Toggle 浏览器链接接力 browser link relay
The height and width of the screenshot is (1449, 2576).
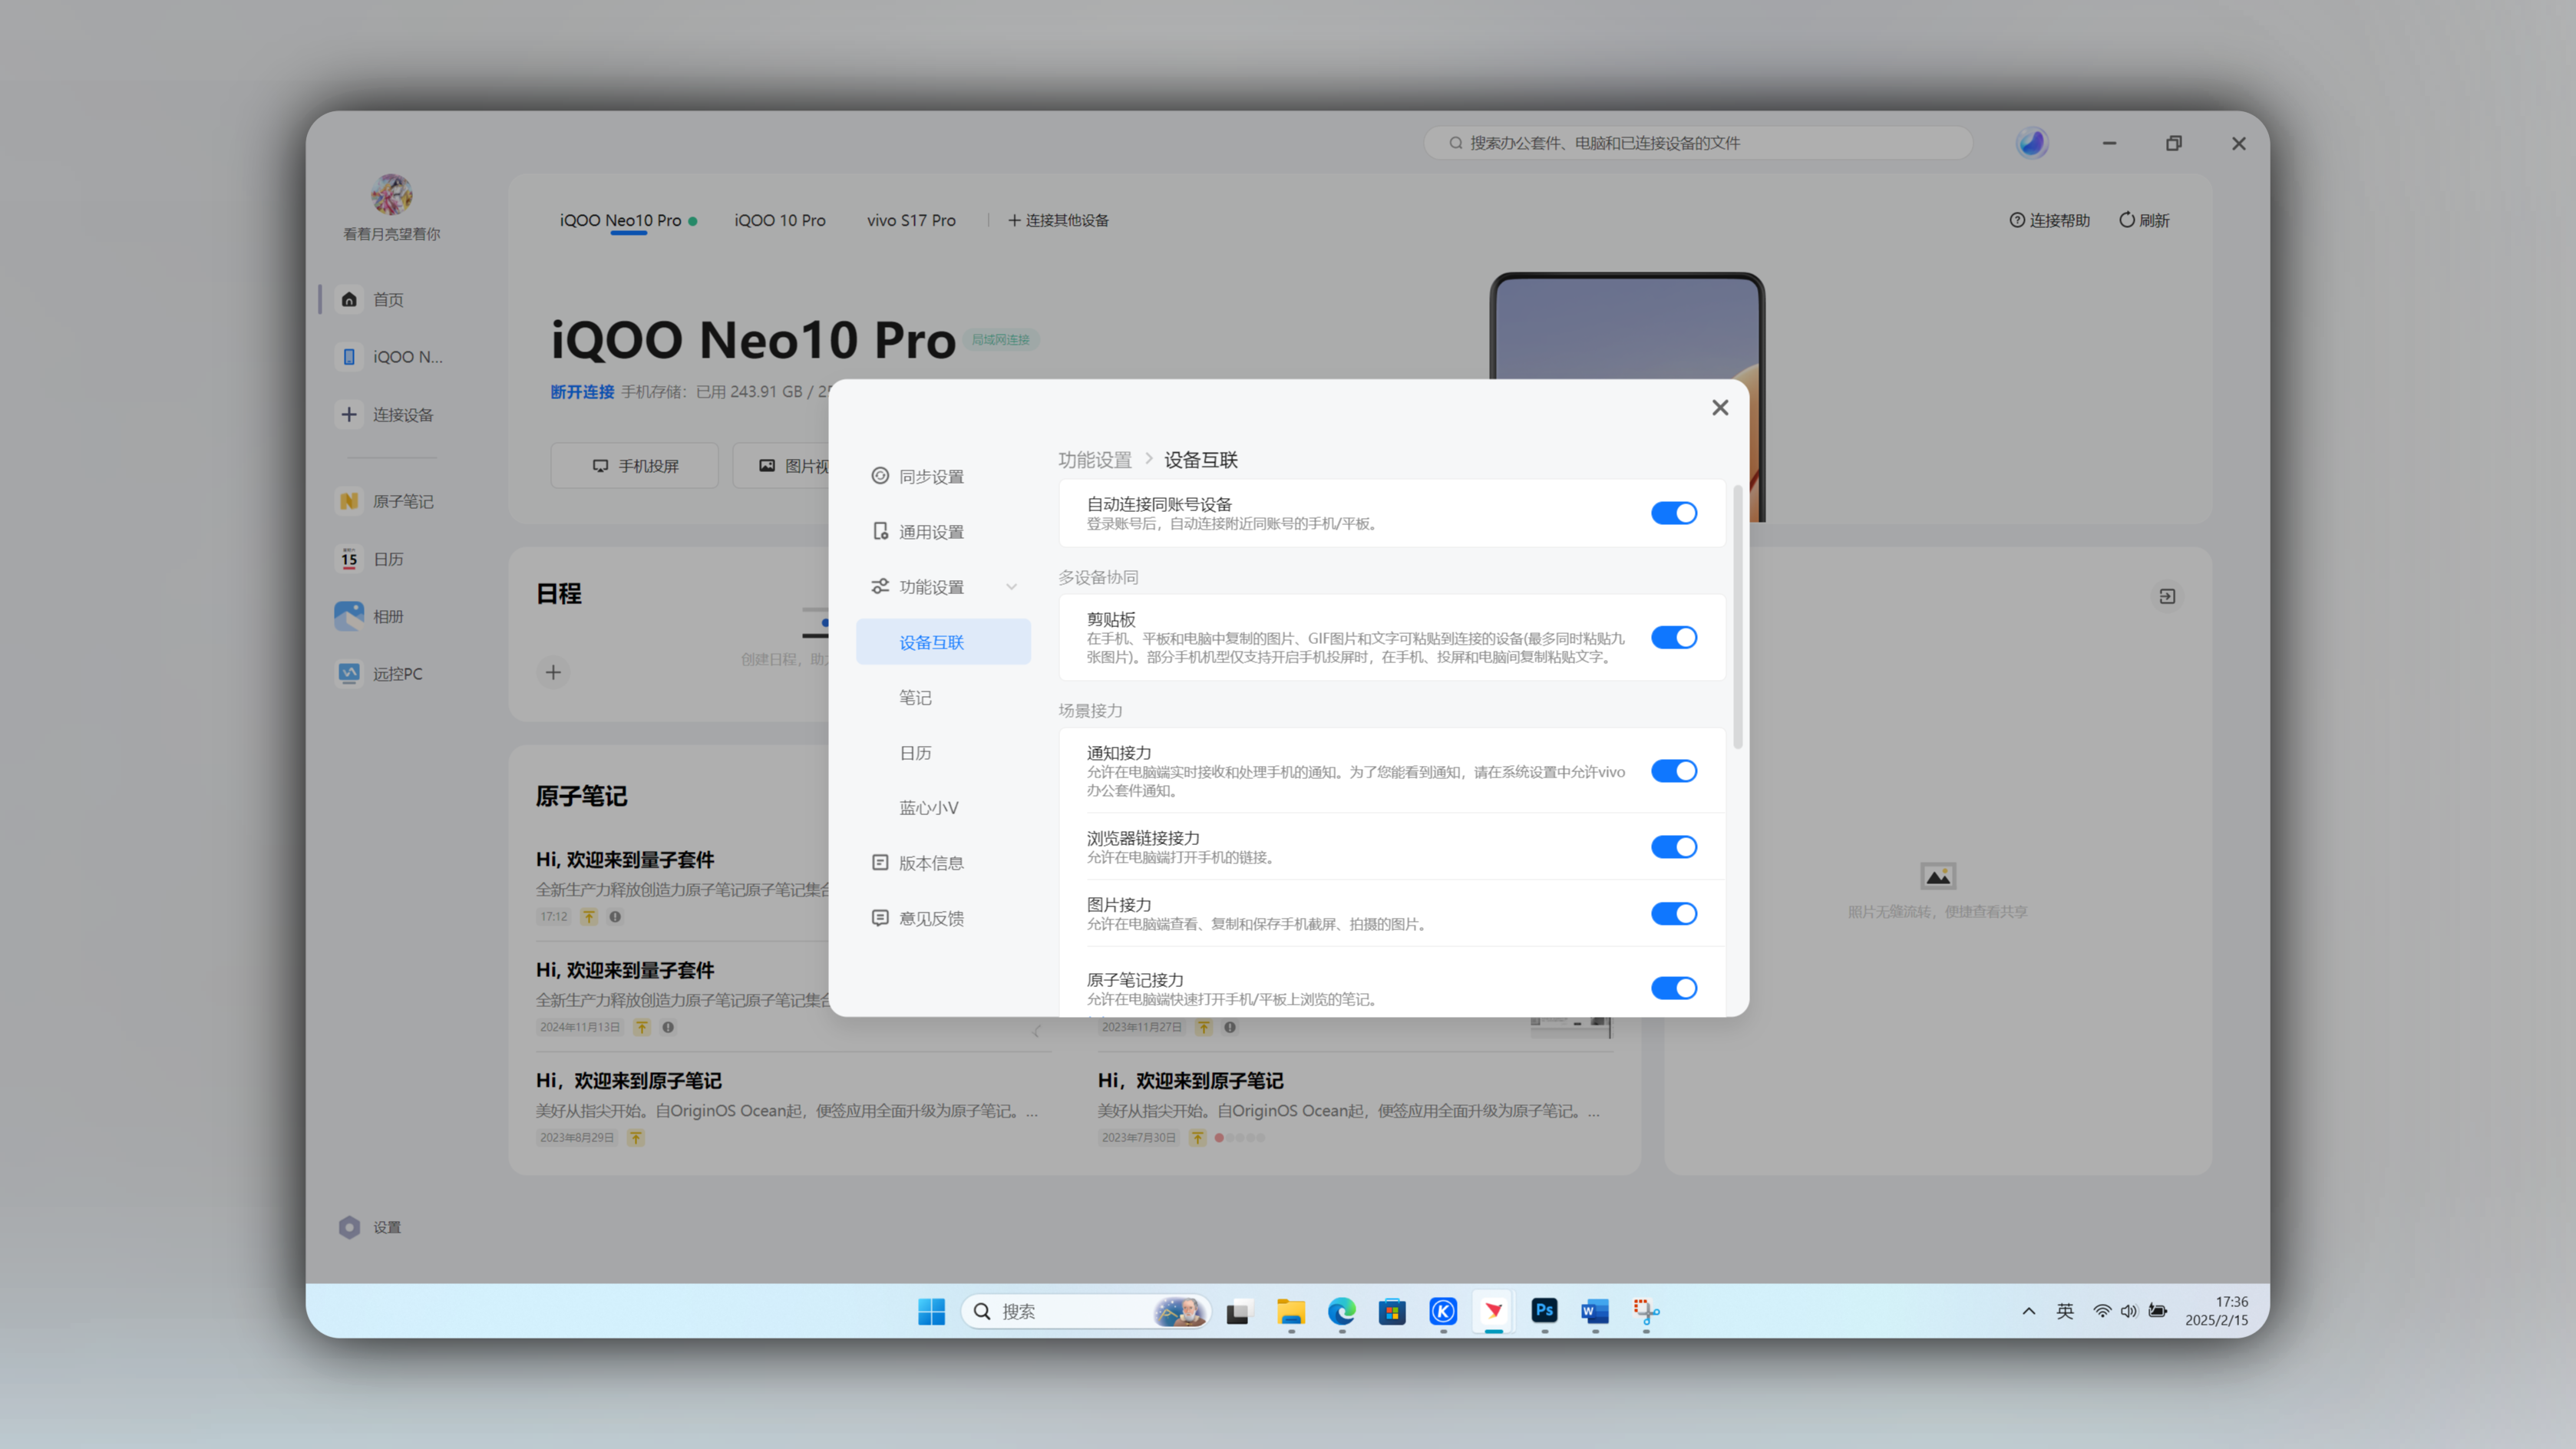pos(1673,847)
